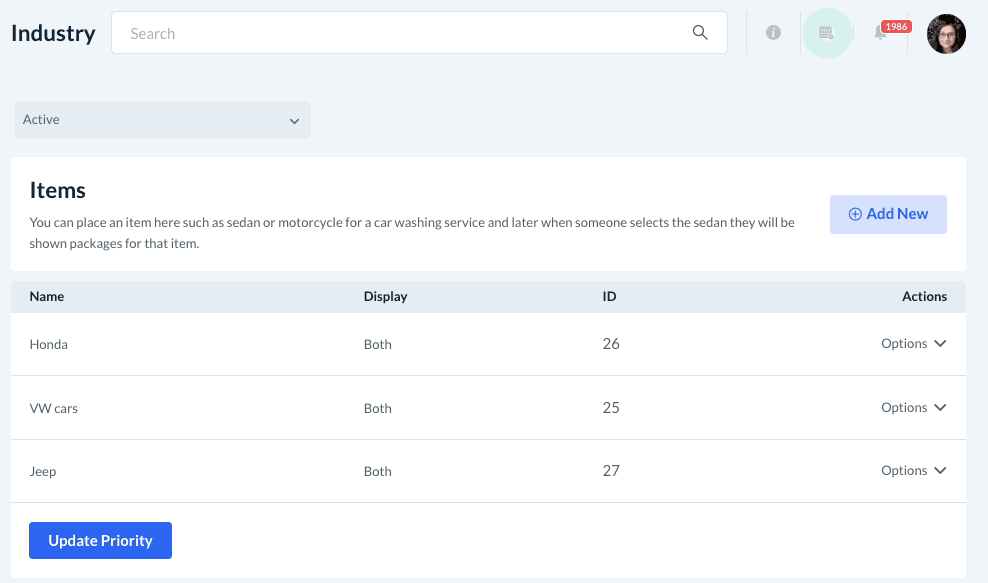The height and width of the screenshot is (583, 988).
Task: Open the notifications bell
Action: [880, 33]
